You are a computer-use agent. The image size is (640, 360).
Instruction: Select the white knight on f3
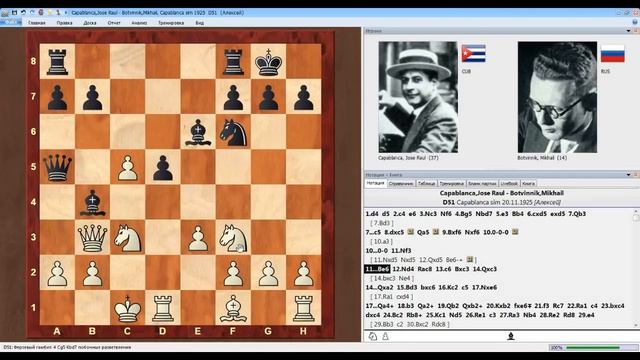click(233, 238)
